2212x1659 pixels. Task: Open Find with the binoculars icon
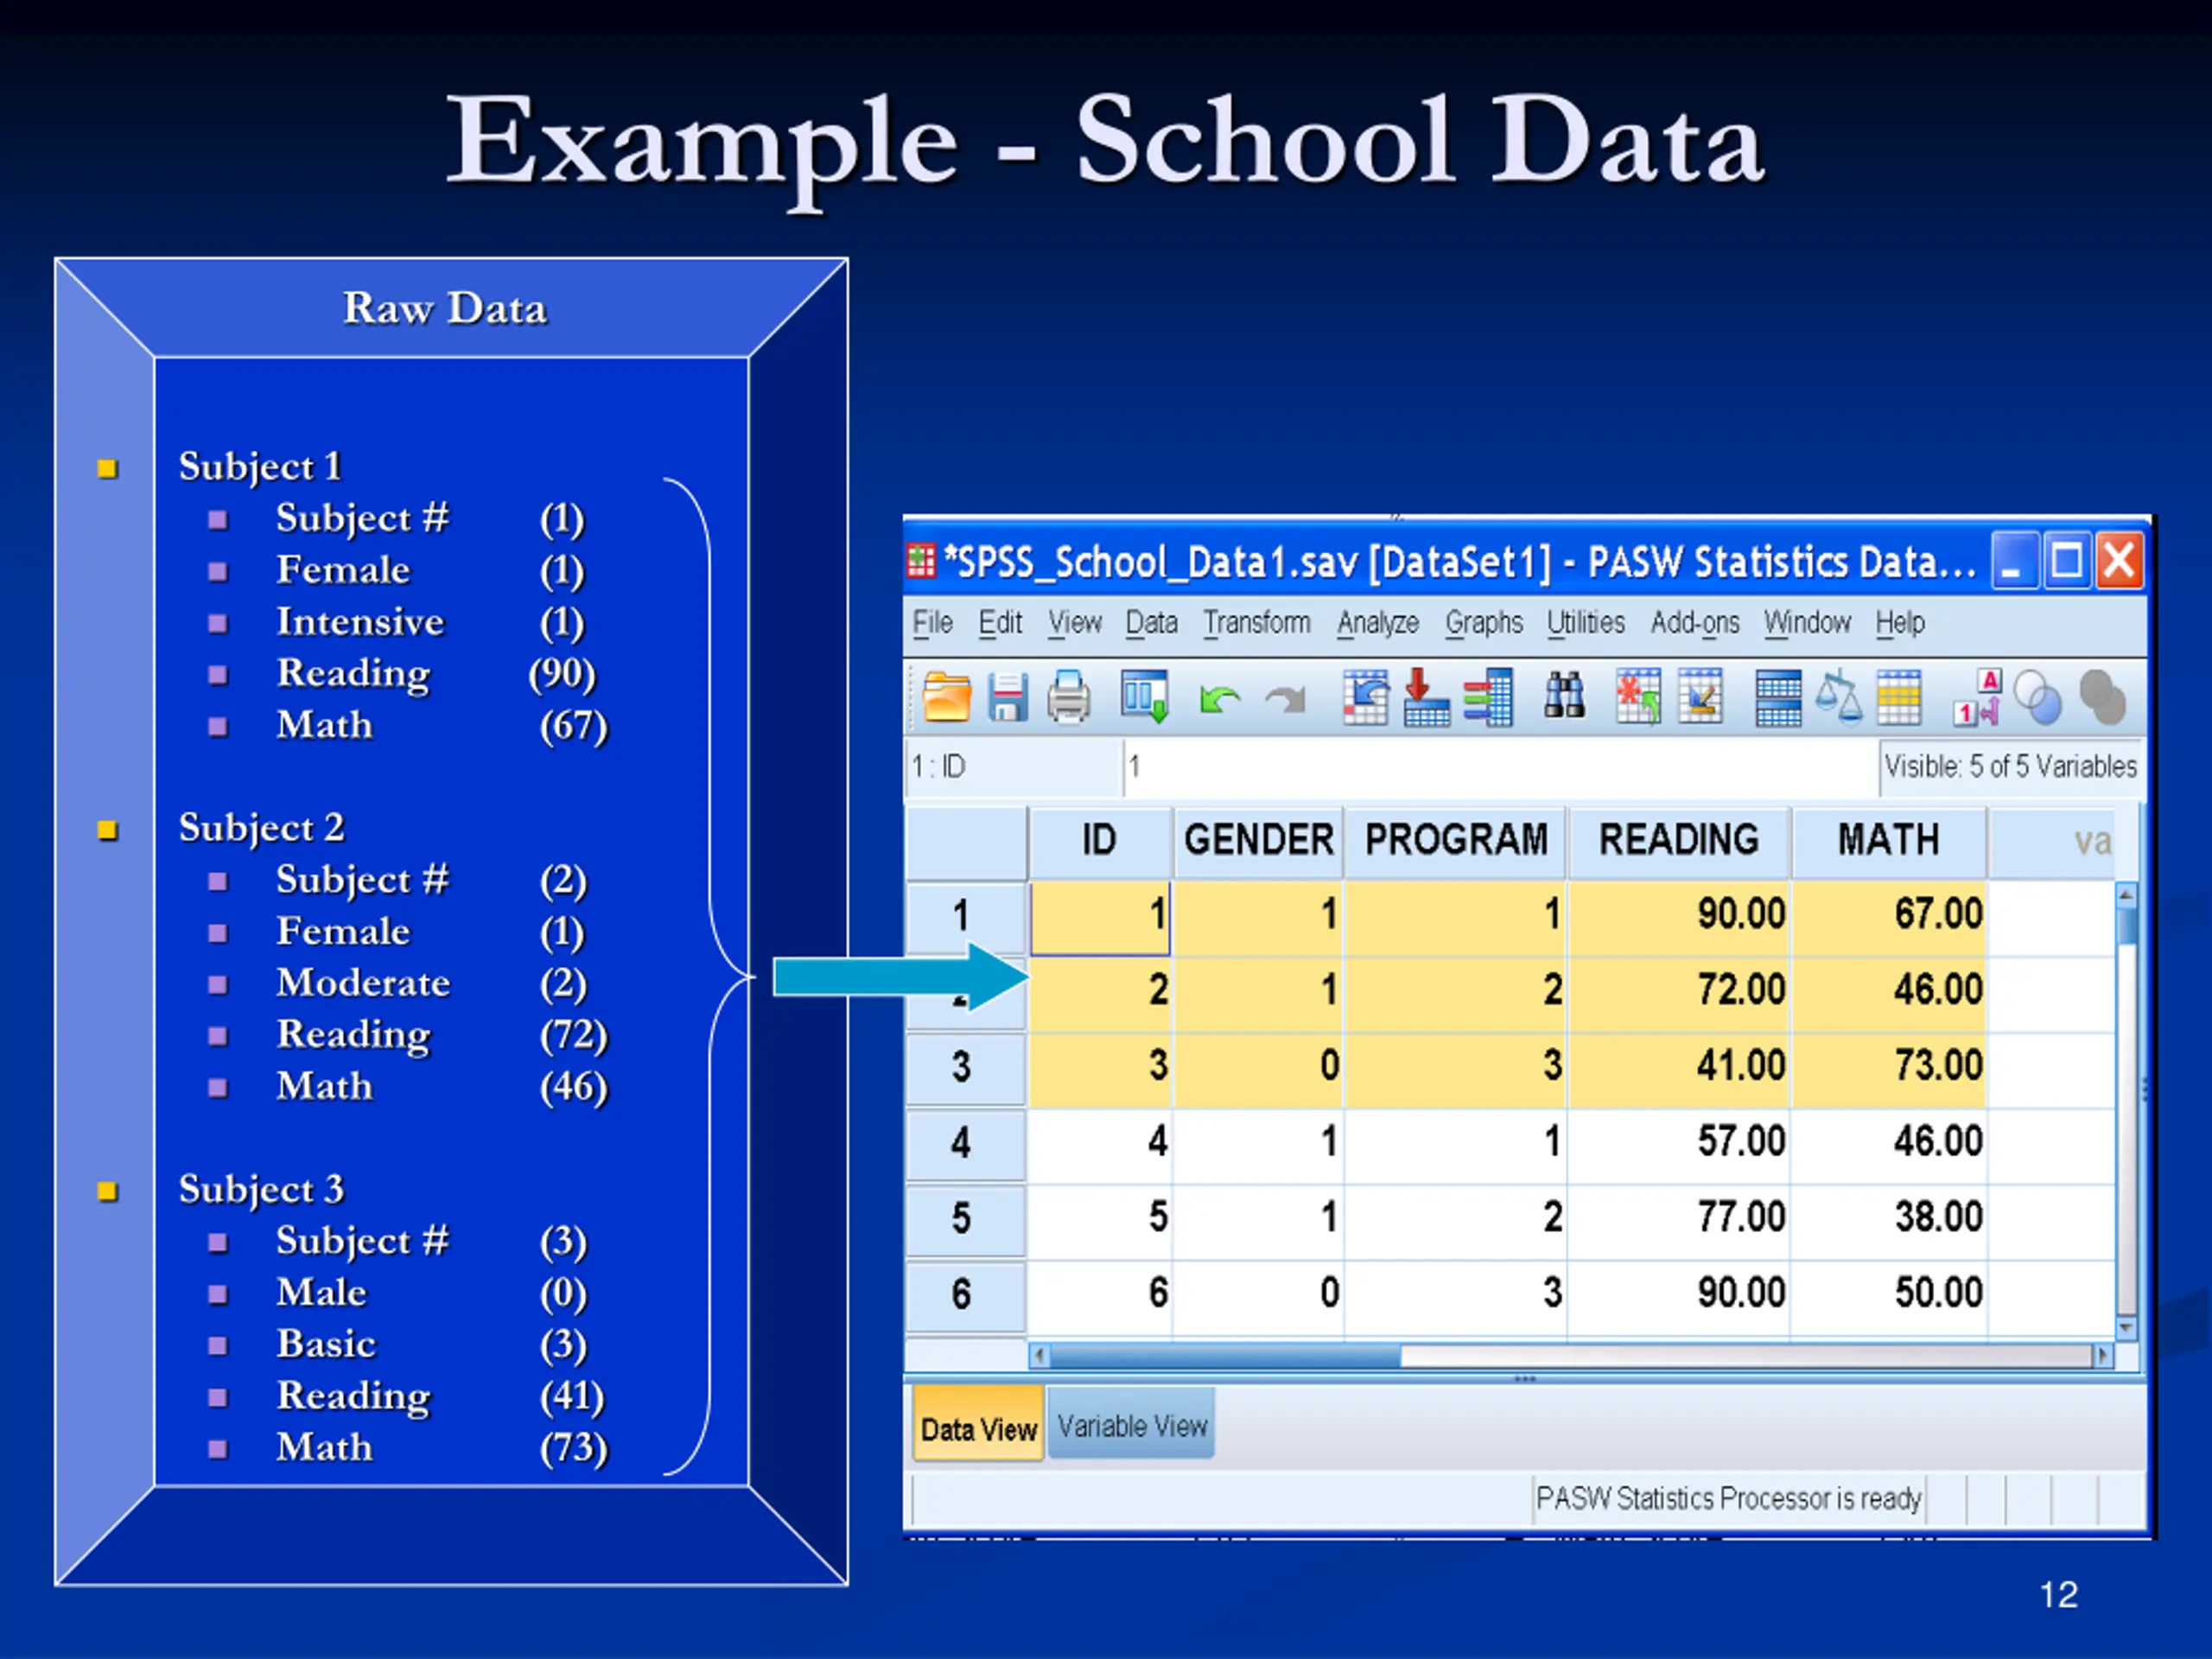click(x=1564, y=695)
